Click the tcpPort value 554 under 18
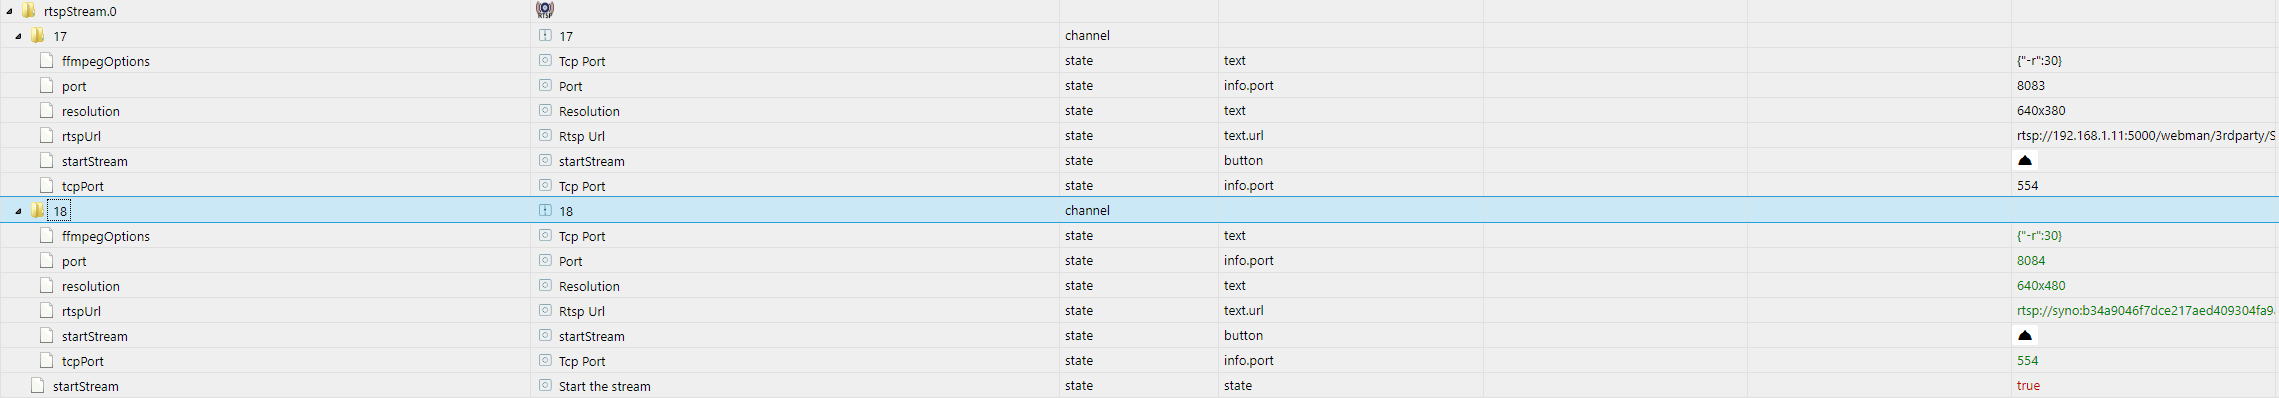Screen dimensions: 2279x398 pos(2027,361)
